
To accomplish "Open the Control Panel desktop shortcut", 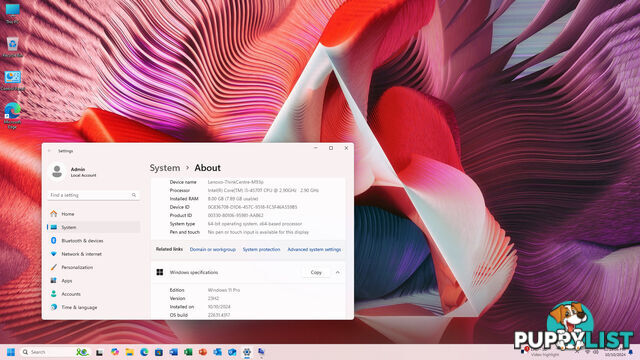I will click(12, 80).
